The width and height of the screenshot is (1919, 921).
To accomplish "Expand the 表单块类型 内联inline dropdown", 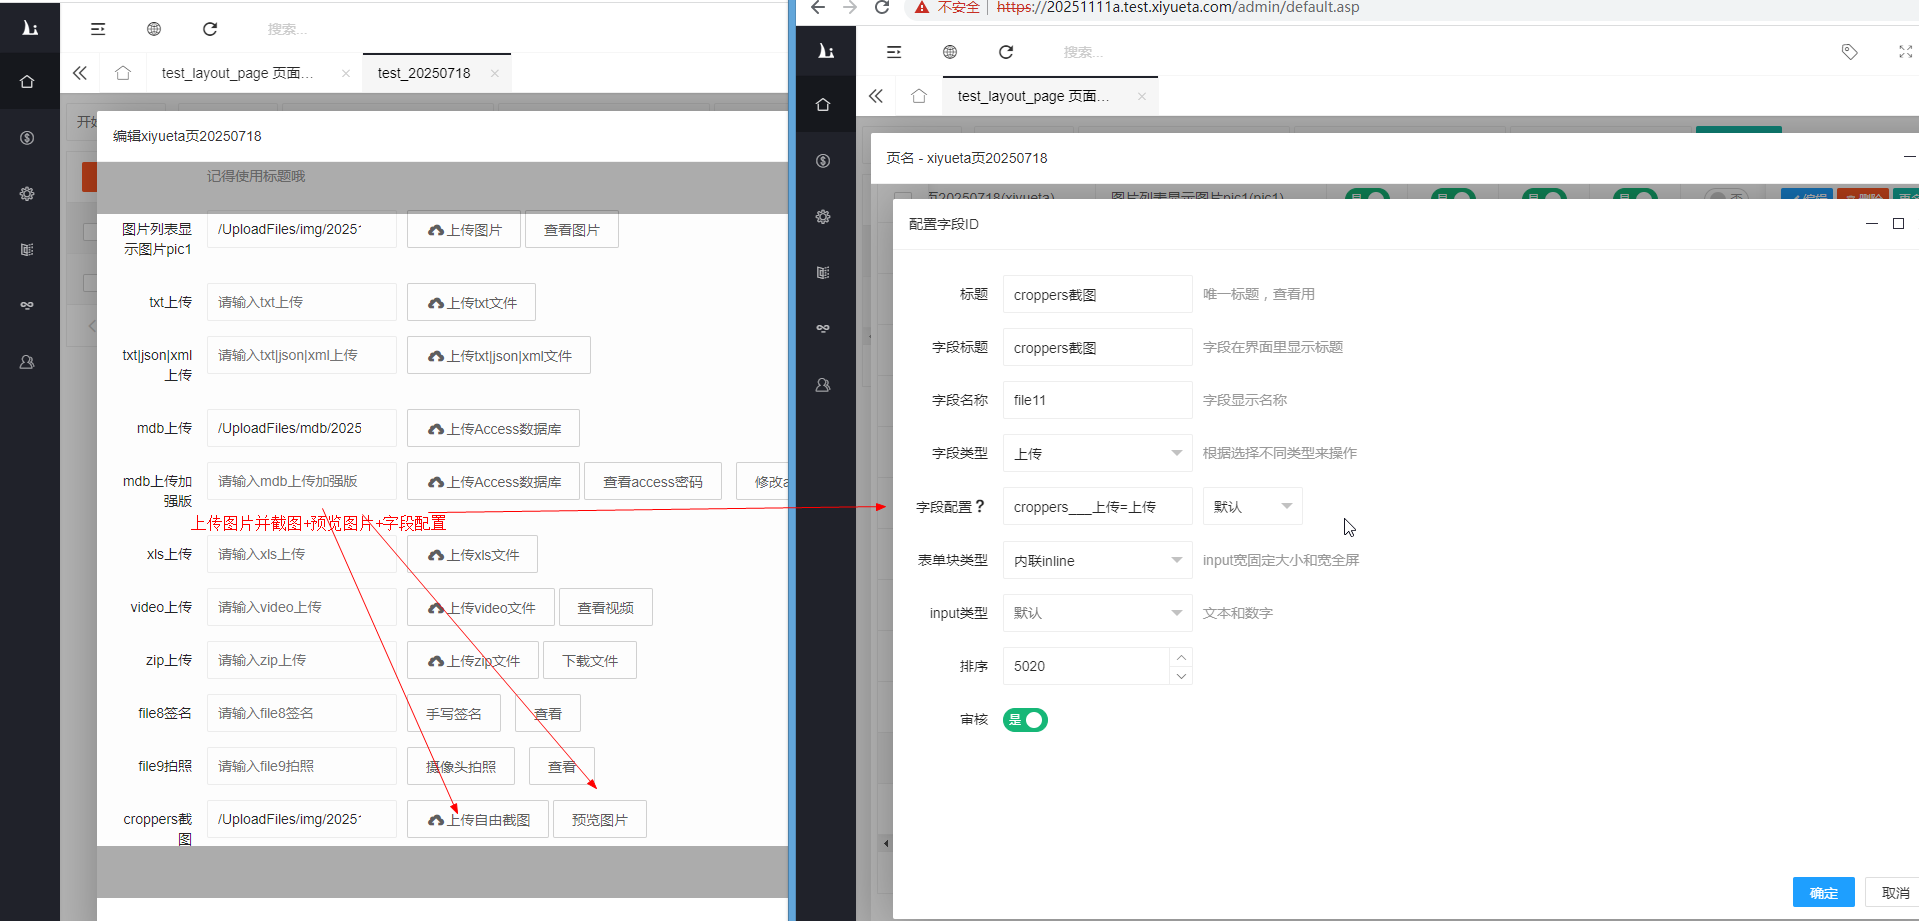I will click(1097, 560).
